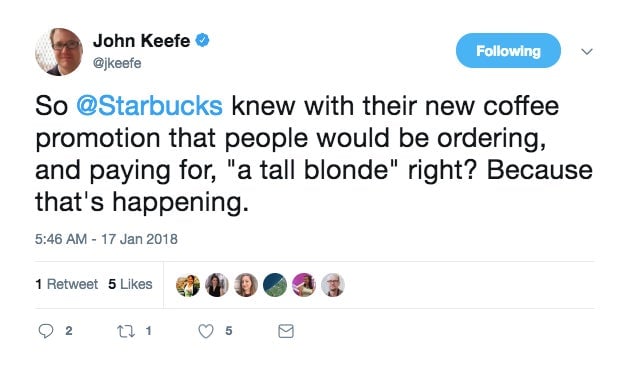Click the John Keefe display name
Viewport: 629px width, 367px height.
[142, 41]
